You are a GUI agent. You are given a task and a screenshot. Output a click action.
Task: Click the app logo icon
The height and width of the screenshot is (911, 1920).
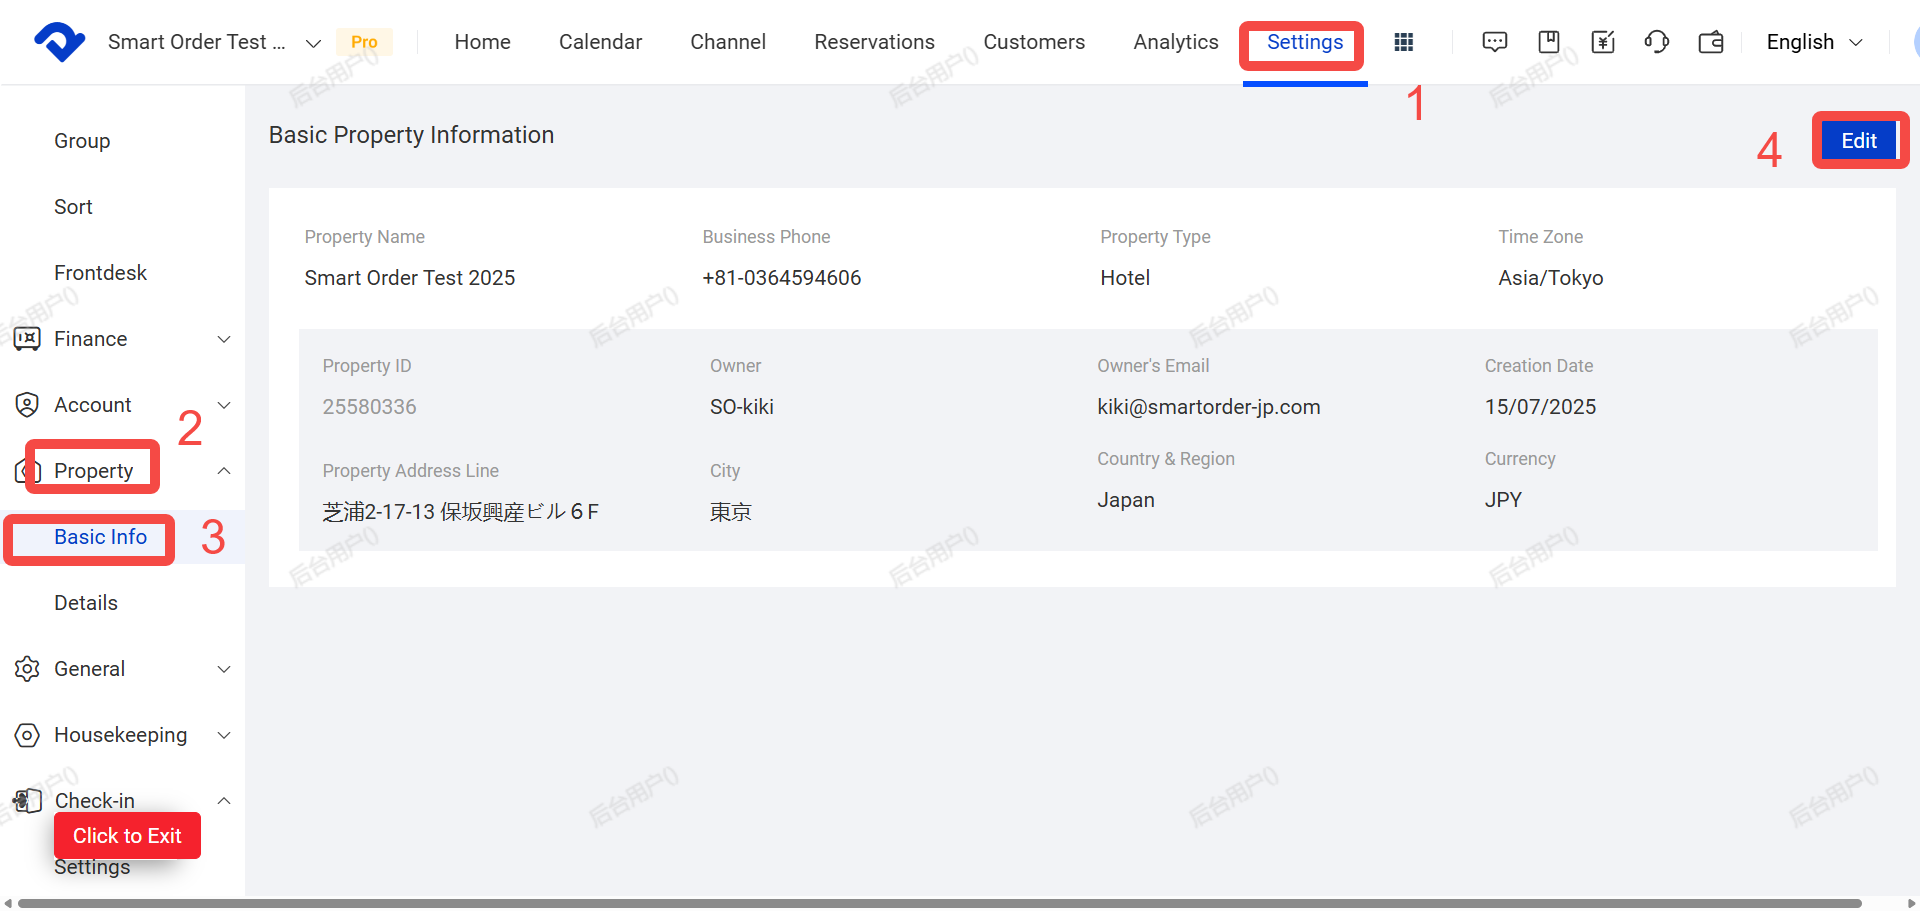59,42
